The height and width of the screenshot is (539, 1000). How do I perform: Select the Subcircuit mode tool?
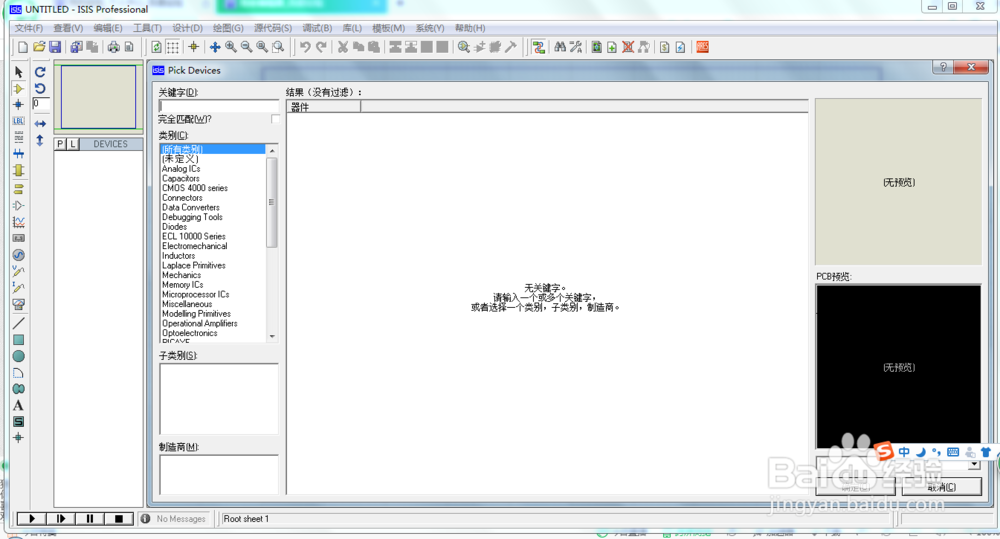(x=18, y=170)
